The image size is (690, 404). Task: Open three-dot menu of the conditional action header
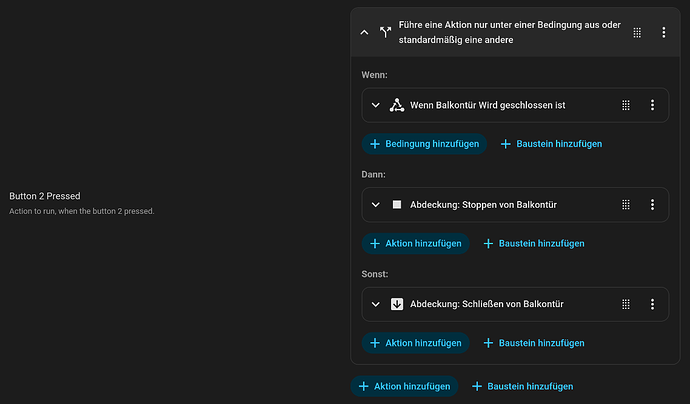663,33
